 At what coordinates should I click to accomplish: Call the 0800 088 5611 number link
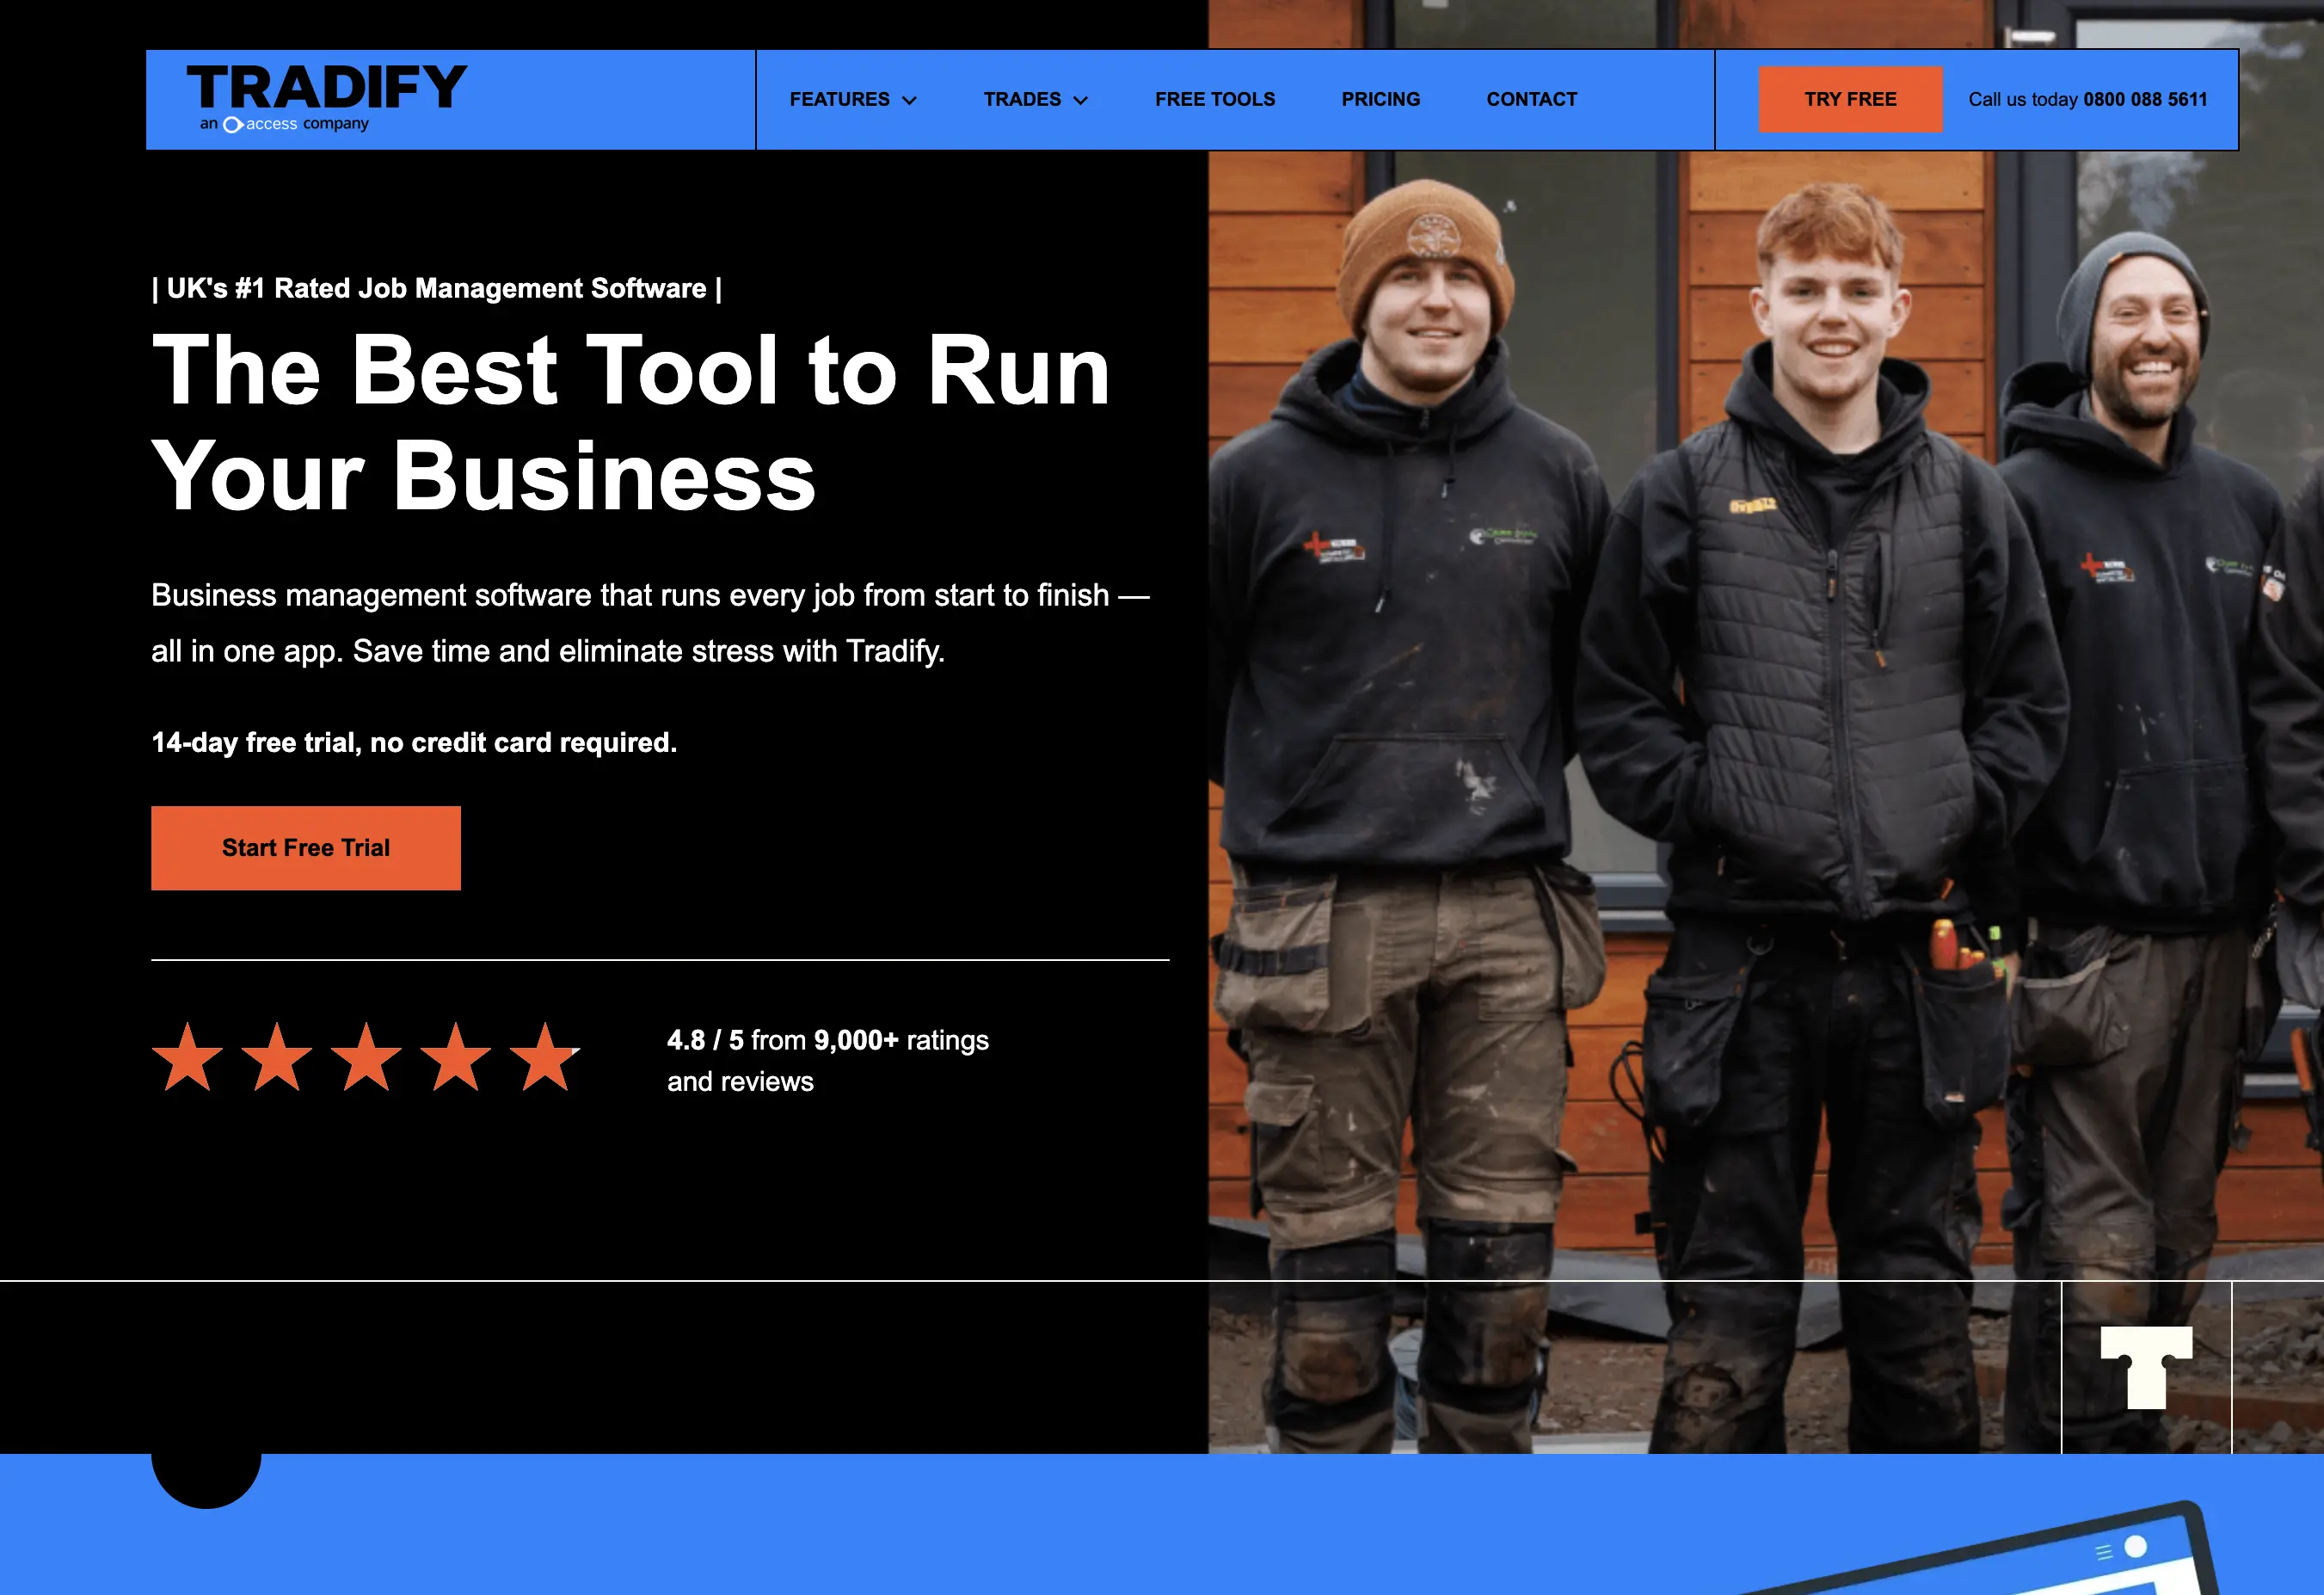tap(2145, 99)
